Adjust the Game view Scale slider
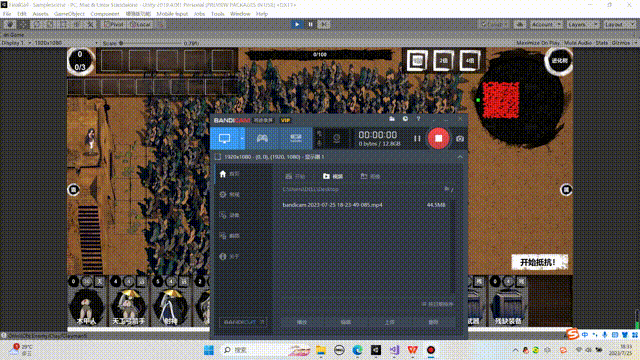Viewport: 640px width, 360px height. tap(151, 43)
